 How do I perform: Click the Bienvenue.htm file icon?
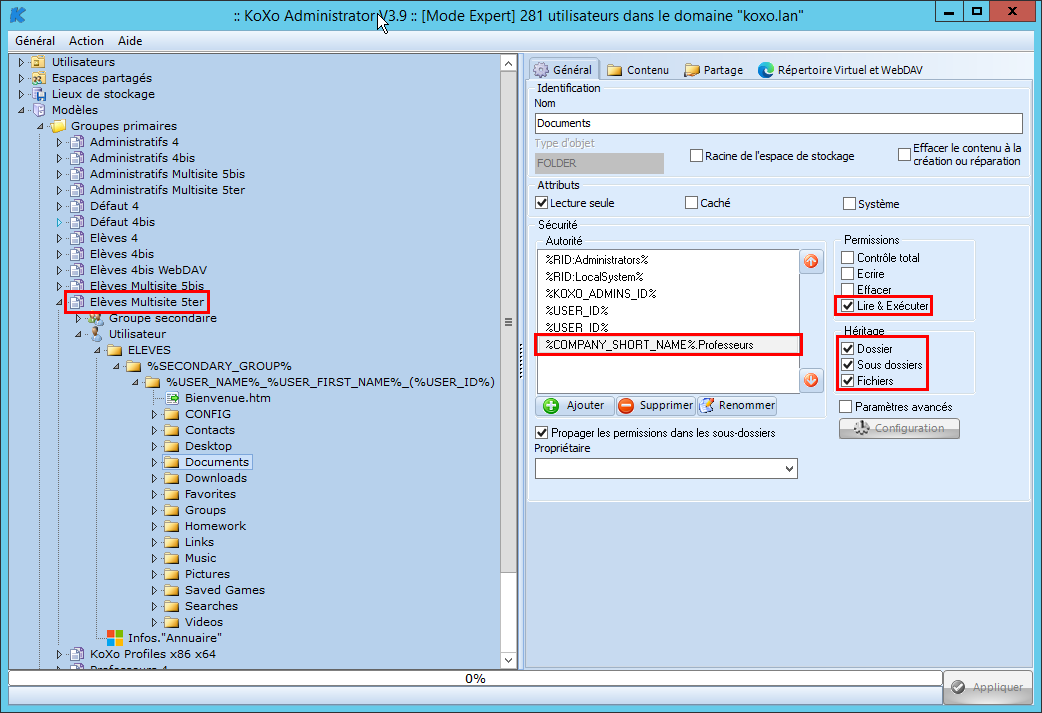point(172,398)
